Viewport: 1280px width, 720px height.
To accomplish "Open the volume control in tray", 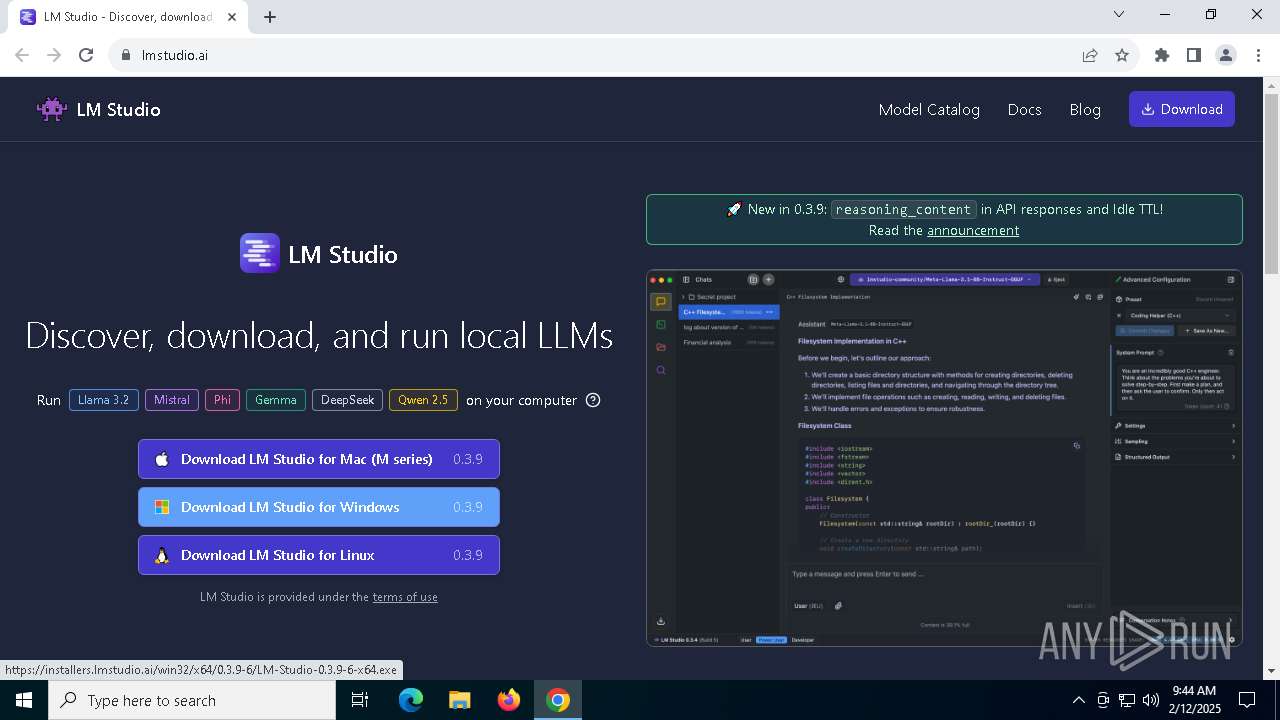I will (x=1150, y=700).
